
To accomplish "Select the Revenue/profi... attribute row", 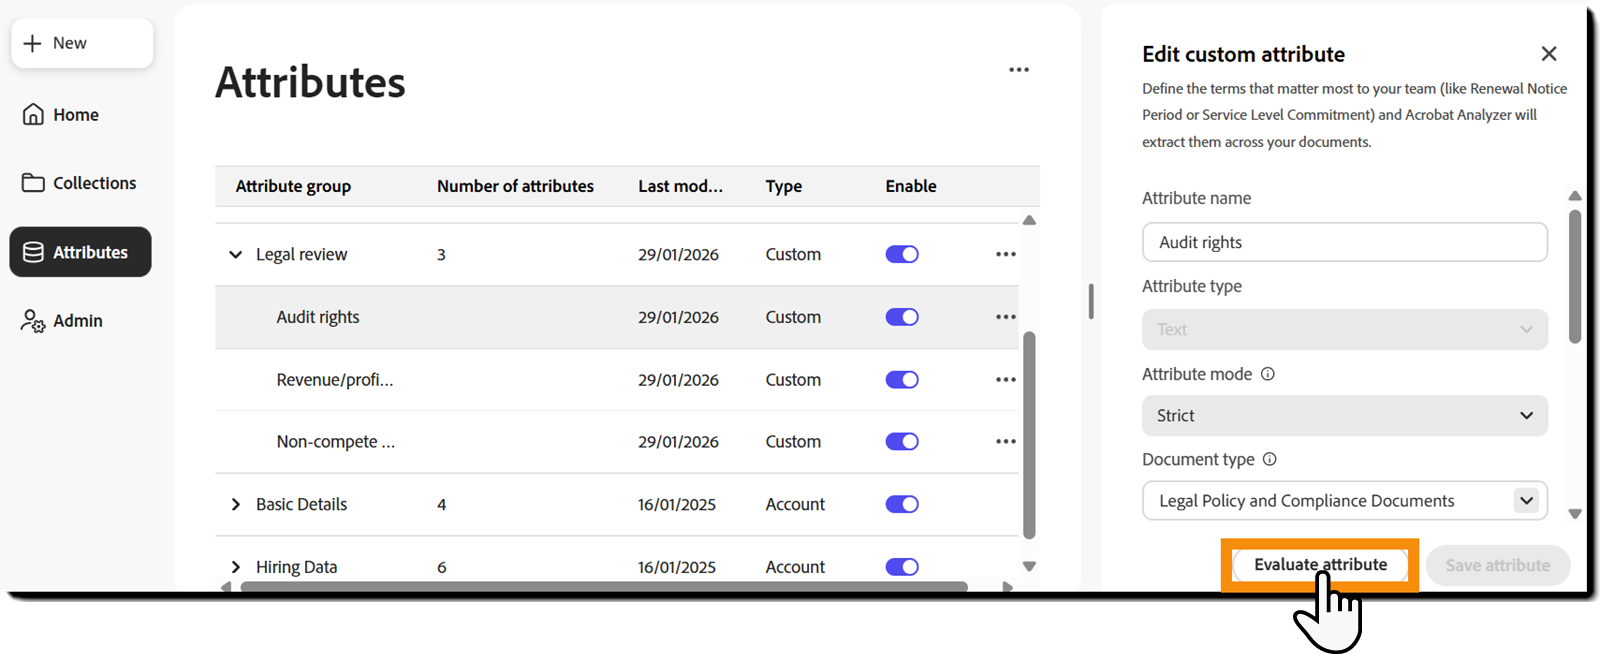I will pyautogui.click(x=617, y=380).
